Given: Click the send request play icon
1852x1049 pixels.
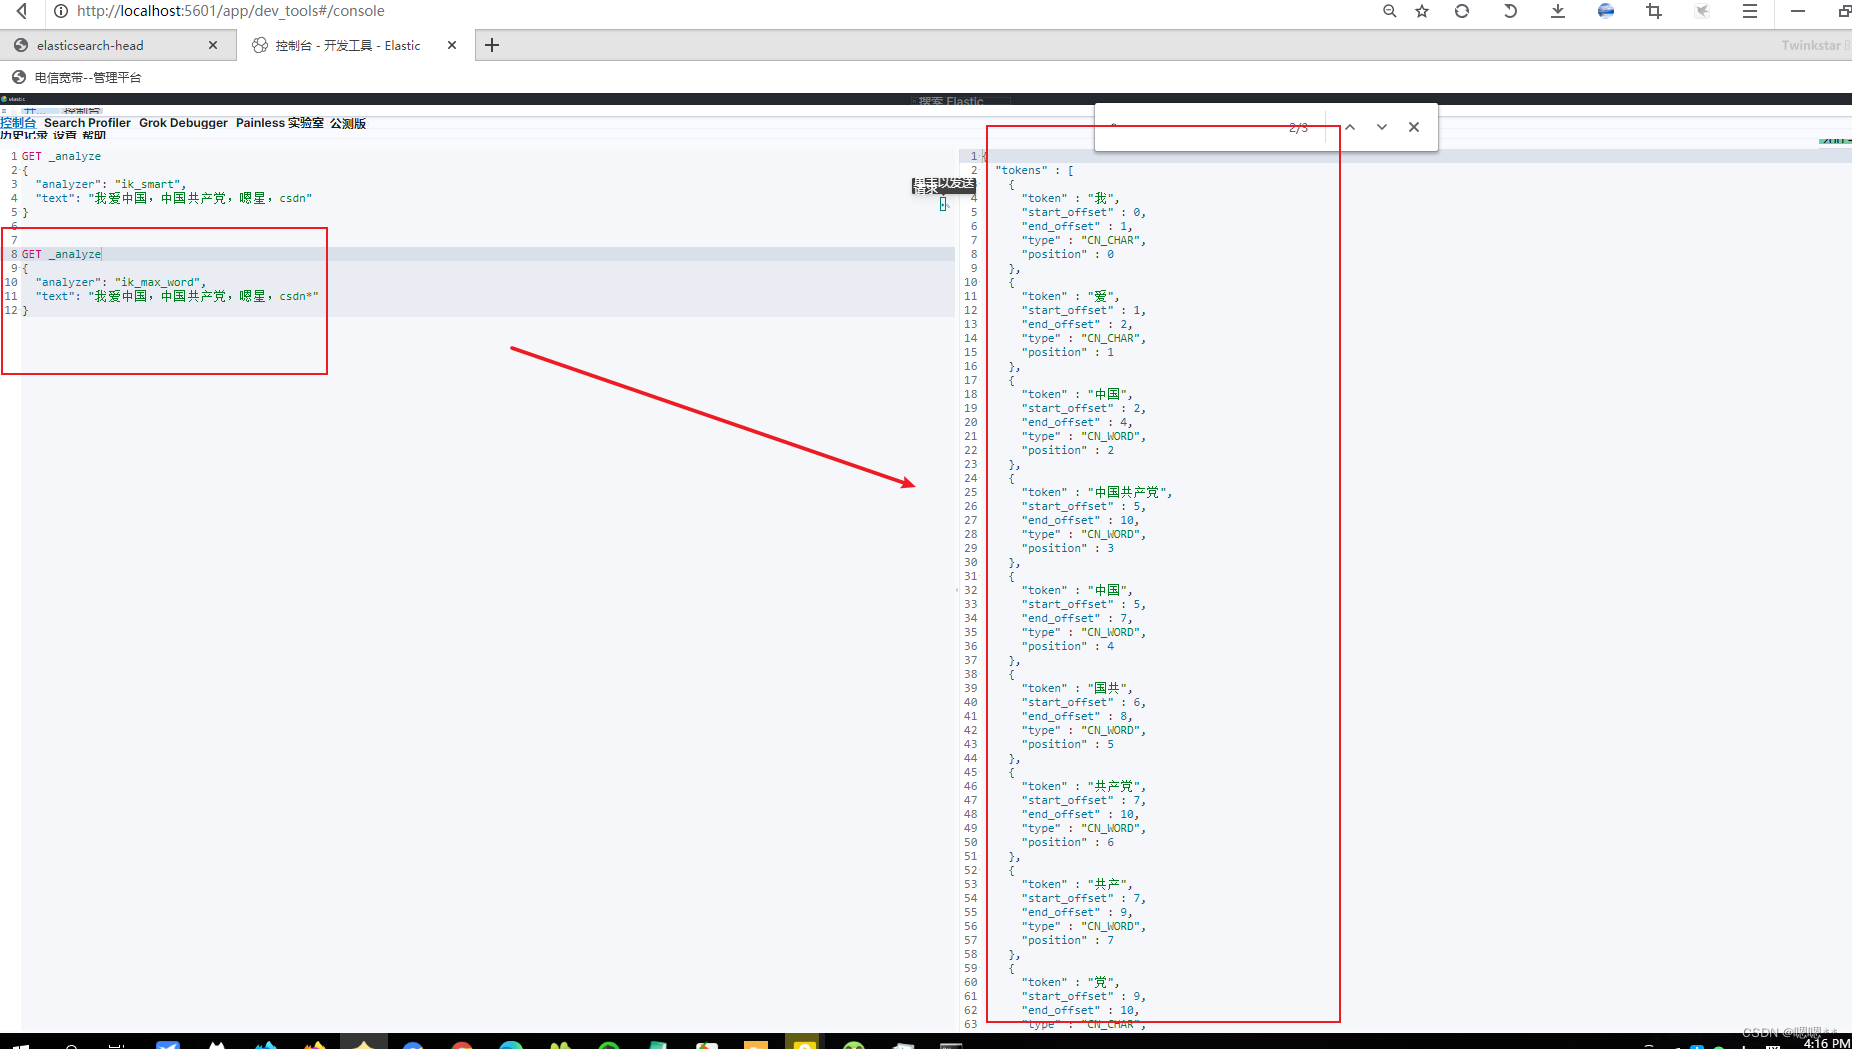Looking at the screenshot, I should pos(943,204).
